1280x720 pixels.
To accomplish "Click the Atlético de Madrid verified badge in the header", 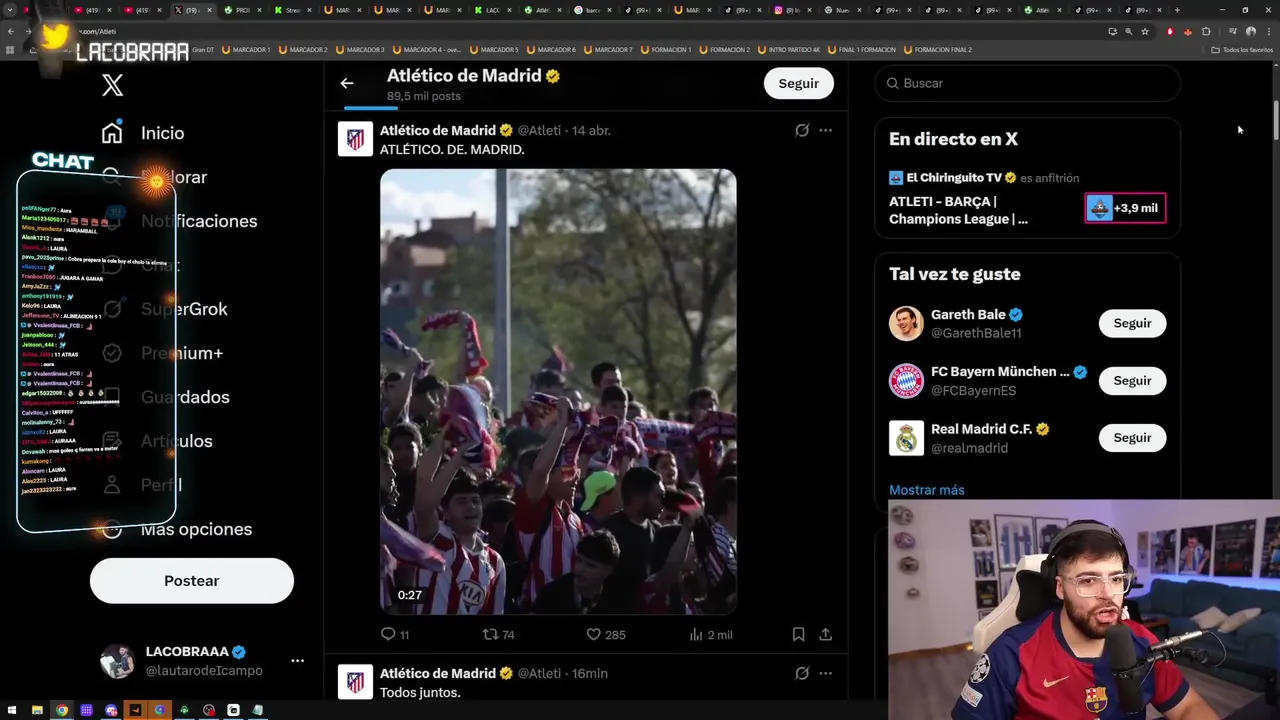I will (553, 76).
